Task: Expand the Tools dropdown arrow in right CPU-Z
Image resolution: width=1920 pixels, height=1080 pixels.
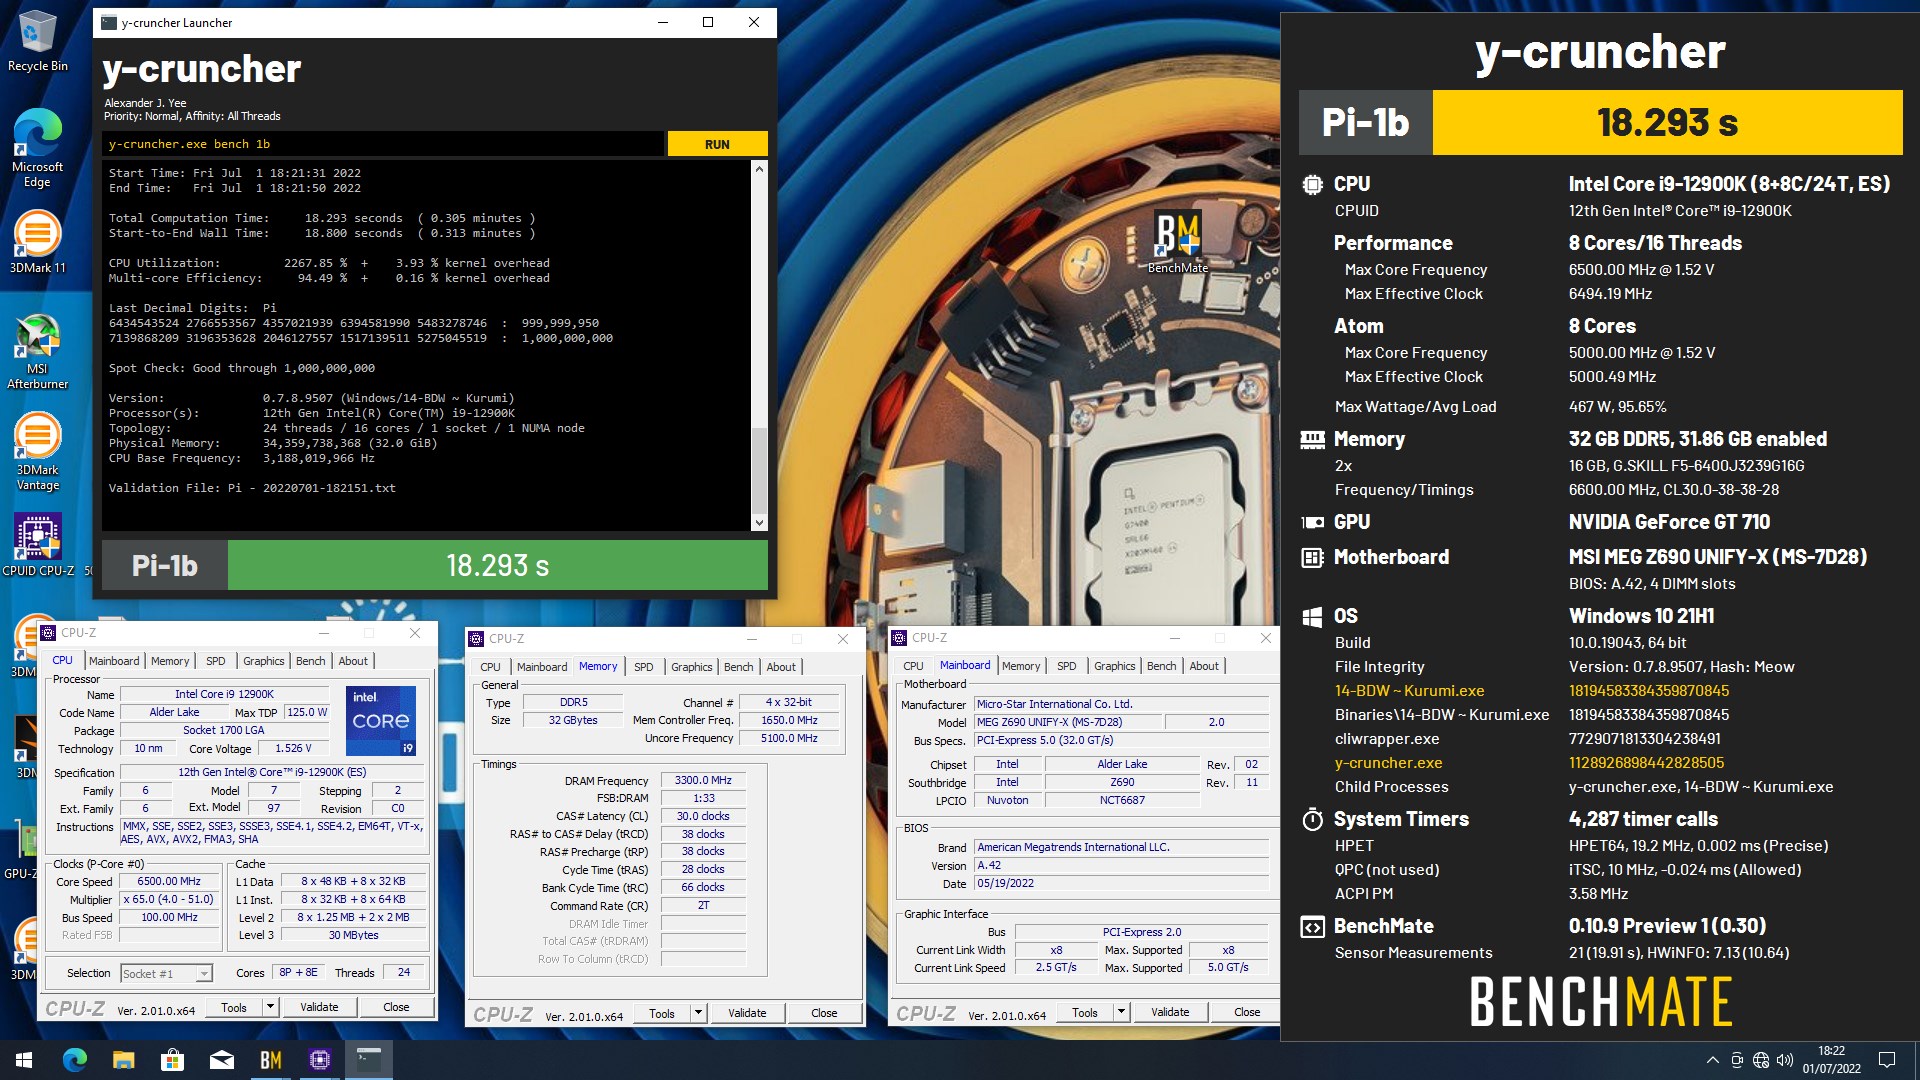Action: click(x=1121, y=1012)
